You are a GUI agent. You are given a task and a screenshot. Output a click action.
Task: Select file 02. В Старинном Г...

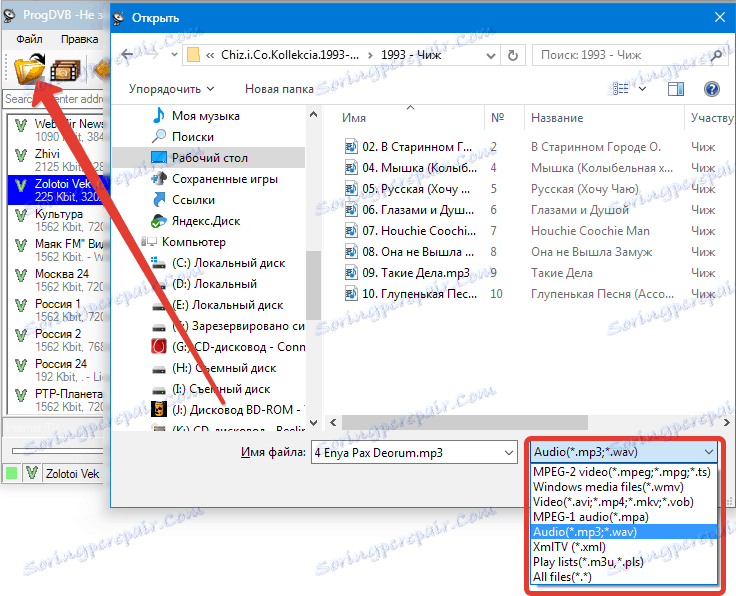(417, 147)
